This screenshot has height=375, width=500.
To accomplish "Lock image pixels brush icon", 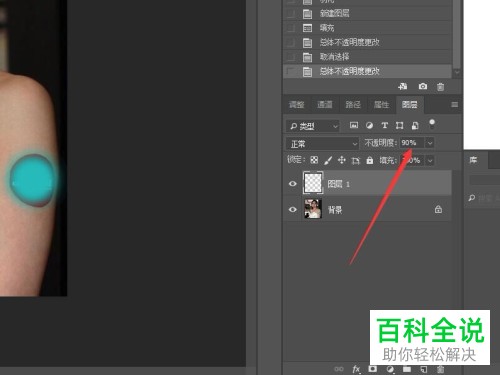I will pos(328,160).
